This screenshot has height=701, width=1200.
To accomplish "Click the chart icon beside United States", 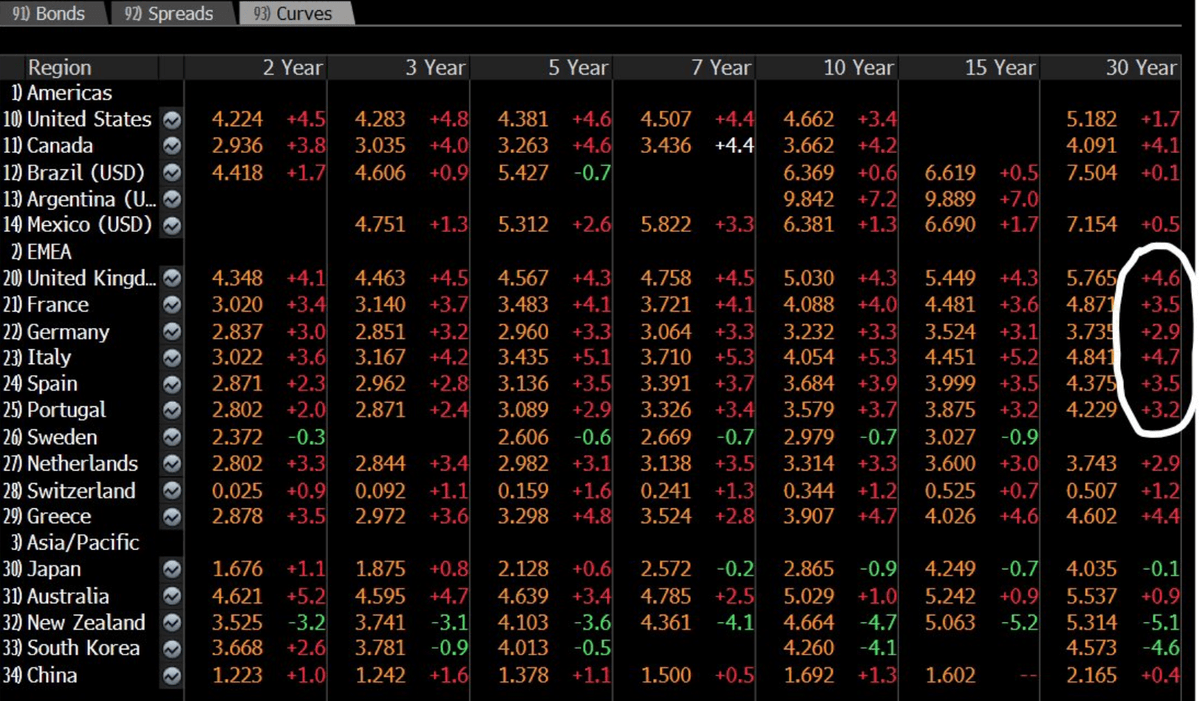I will click(x=172, y=120).
